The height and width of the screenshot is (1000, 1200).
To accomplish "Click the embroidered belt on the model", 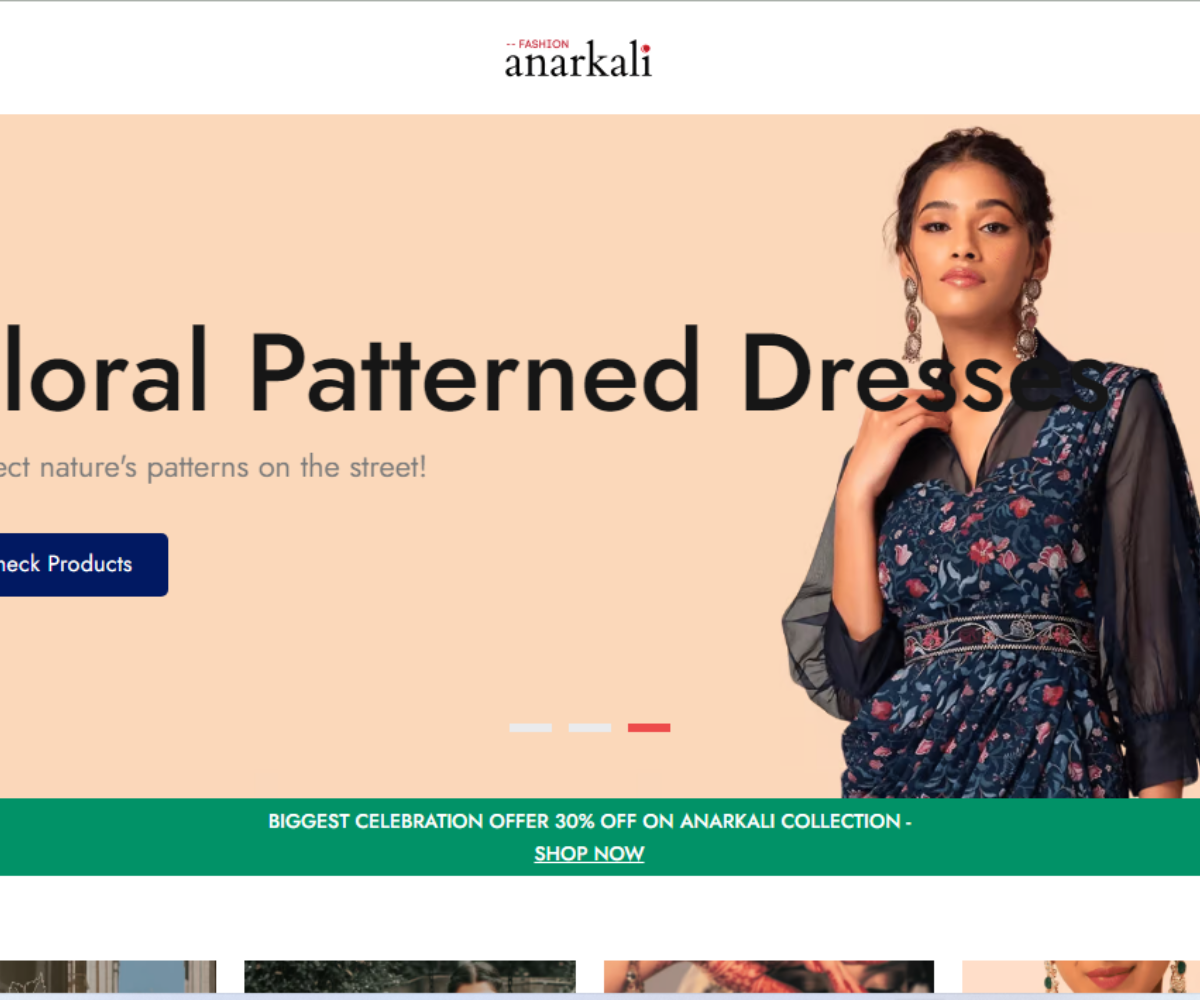I will [x=1000, y=636].
